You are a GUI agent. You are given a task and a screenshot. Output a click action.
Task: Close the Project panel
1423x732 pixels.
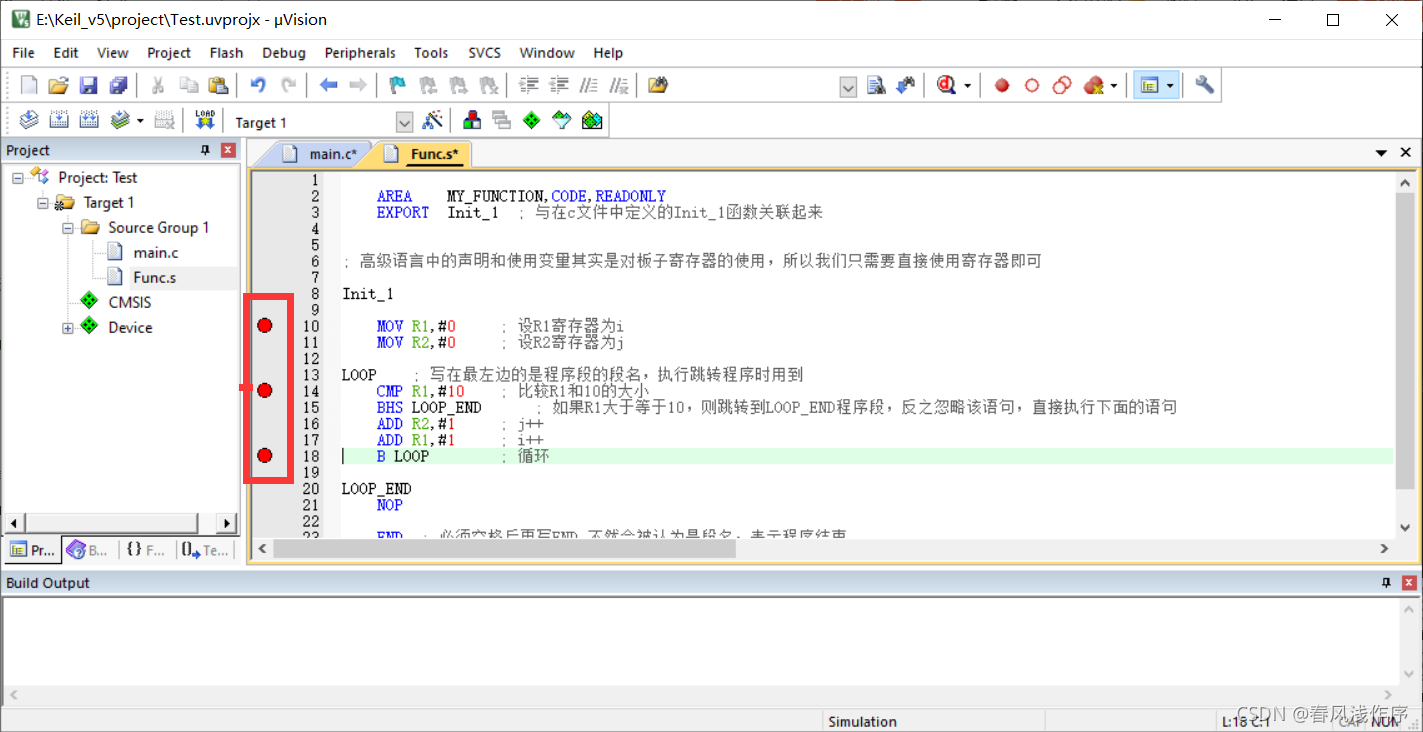coord(228,150)
